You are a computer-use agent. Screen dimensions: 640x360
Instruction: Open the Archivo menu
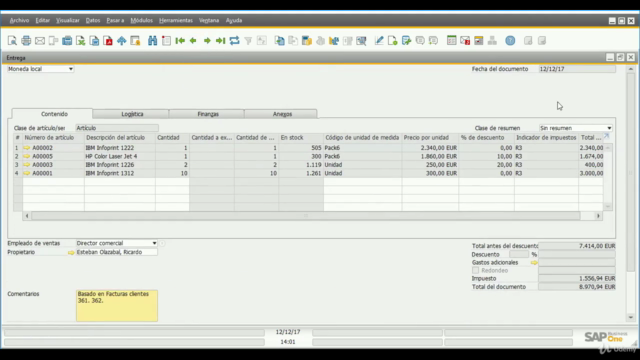tap(19, 20)
